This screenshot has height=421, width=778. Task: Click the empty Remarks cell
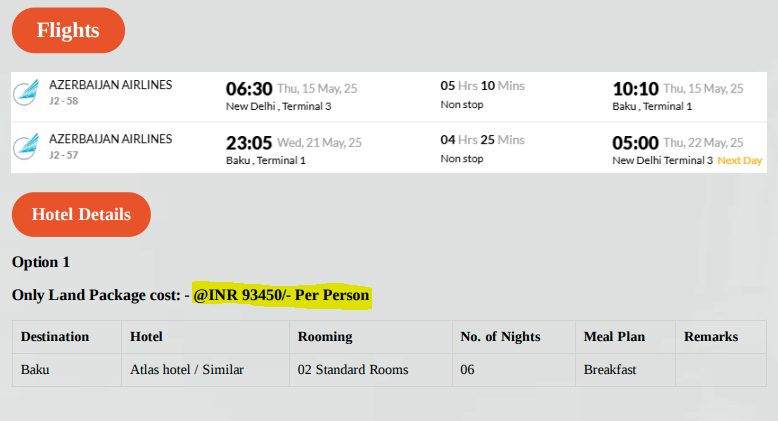click(721, 370)
